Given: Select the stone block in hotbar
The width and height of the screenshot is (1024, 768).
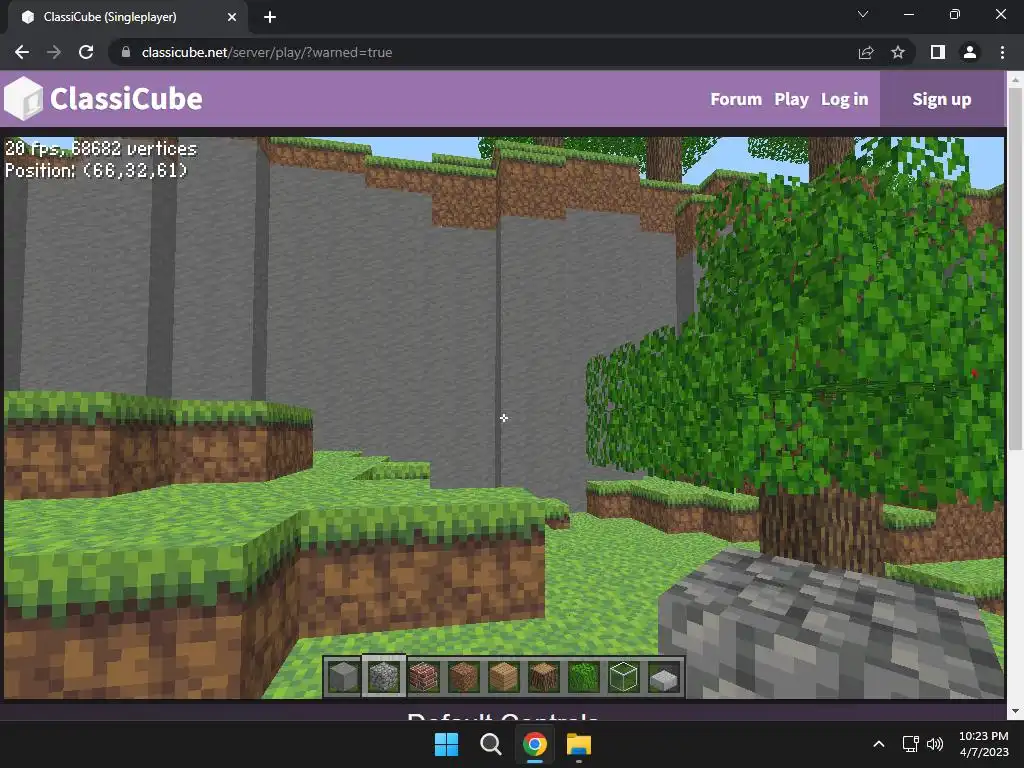Looking at the screenshot, I should [x=344, y=677].
